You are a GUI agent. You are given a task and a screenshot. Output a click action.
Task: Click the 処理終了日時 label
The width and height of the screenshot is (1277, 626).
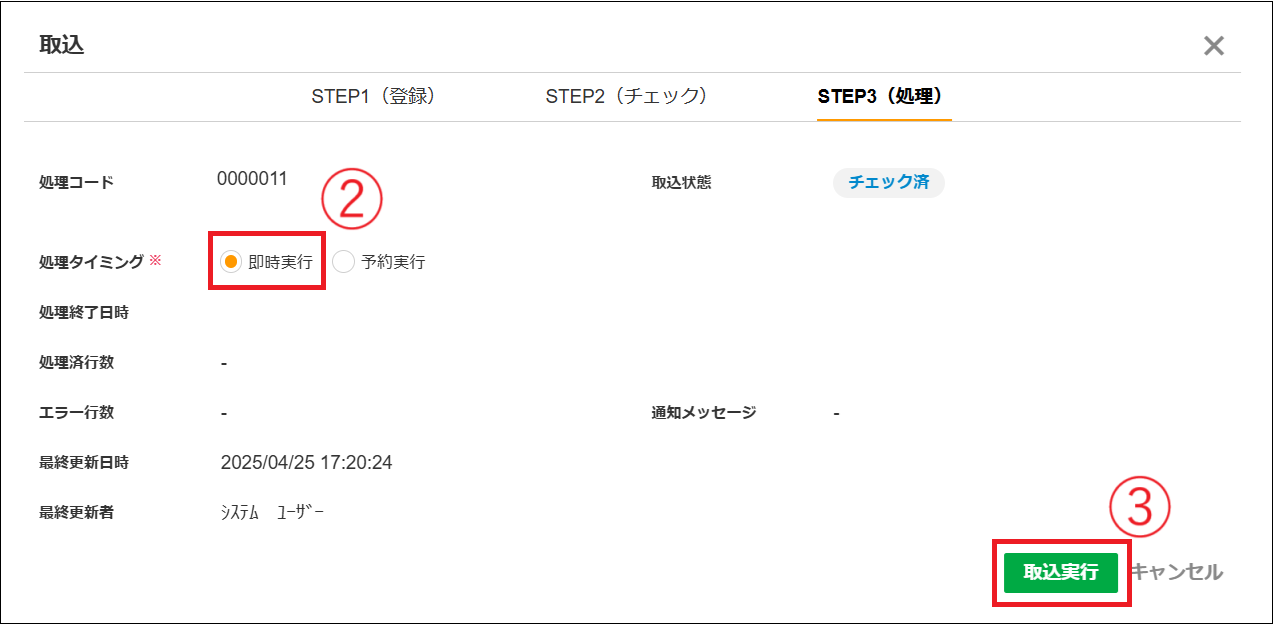tap(84, 312)
